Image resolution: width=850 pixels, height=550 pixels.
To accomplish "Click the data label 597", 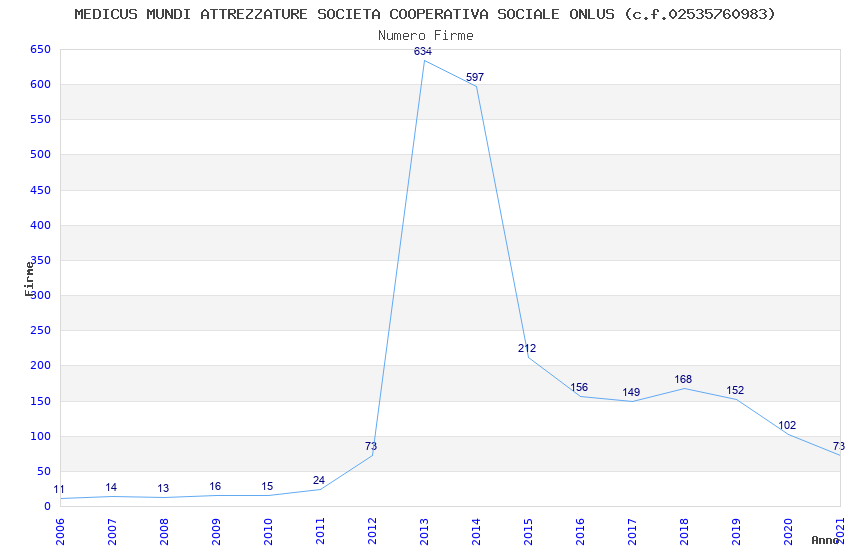I will [475, 77].
